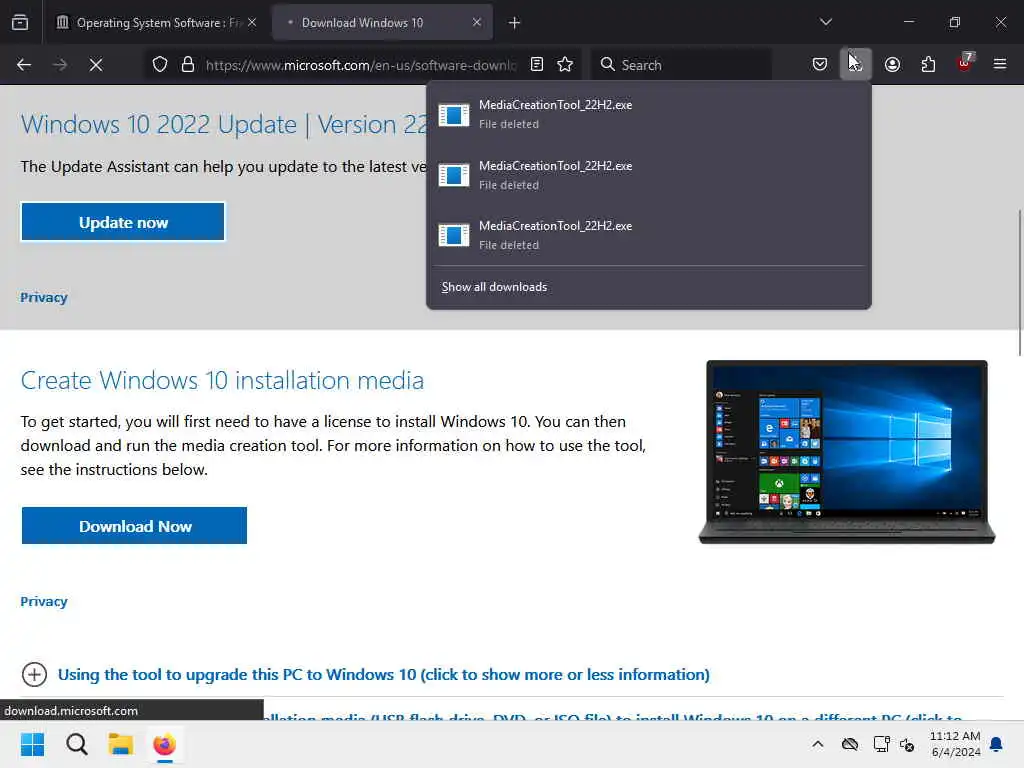Open the clock showing 11:12 AM
Viewport: 1024px width, 768px height.
(x=955, y=744)
